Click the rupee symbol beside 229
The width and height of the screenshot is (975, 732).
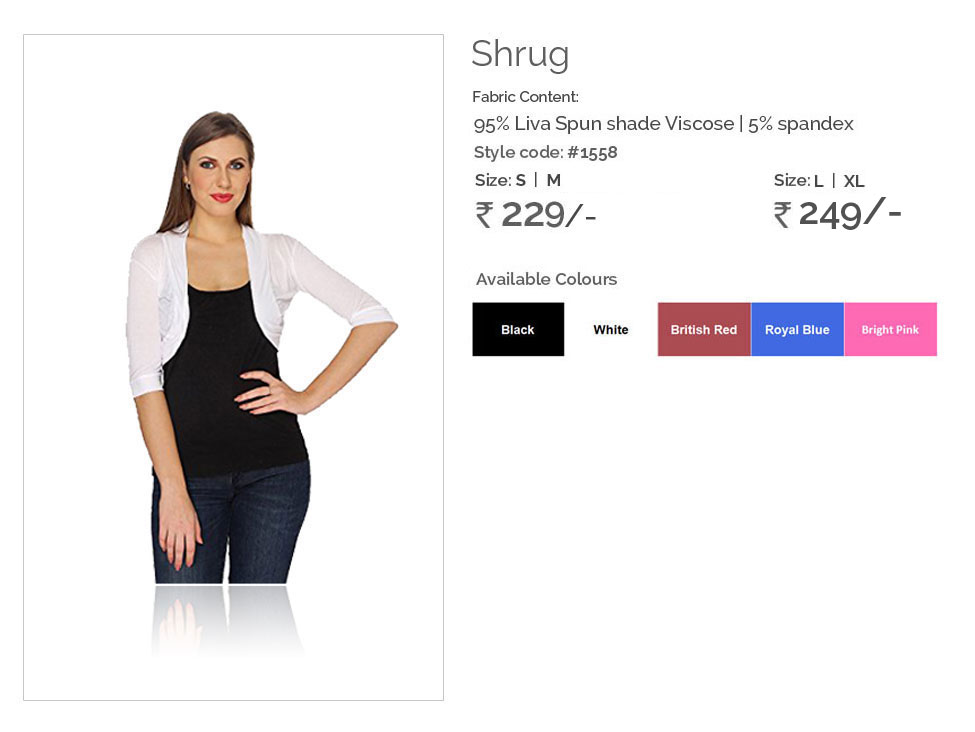pyautogui.click(x=484, y=215)
